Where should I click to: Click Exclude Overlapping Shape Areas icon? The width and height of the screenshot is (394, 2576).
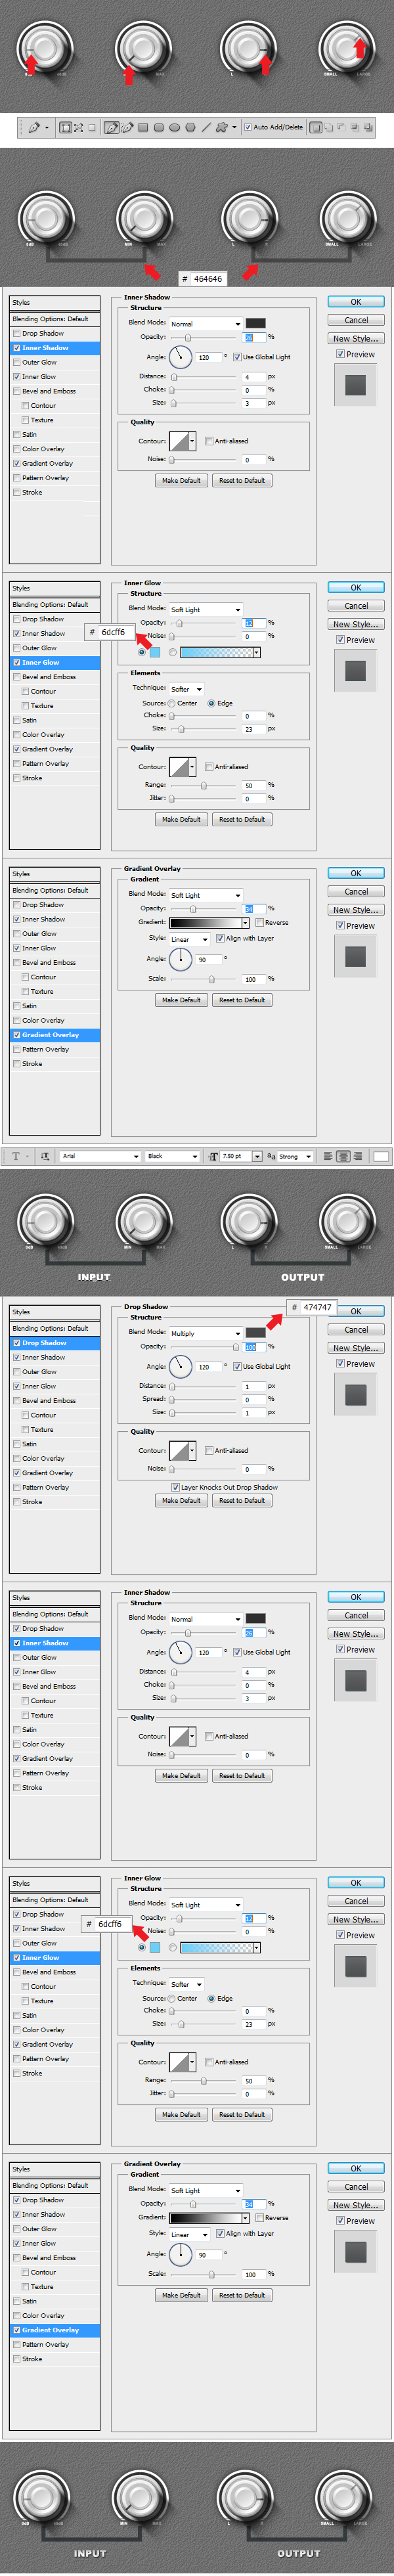(368, 127)
